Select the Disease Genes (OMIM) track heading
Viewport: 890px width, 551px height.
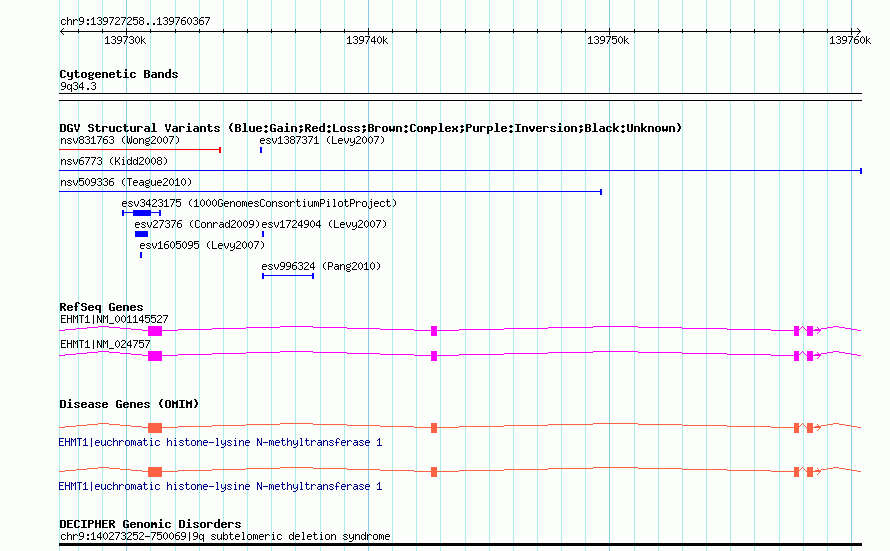pos(129,404)
